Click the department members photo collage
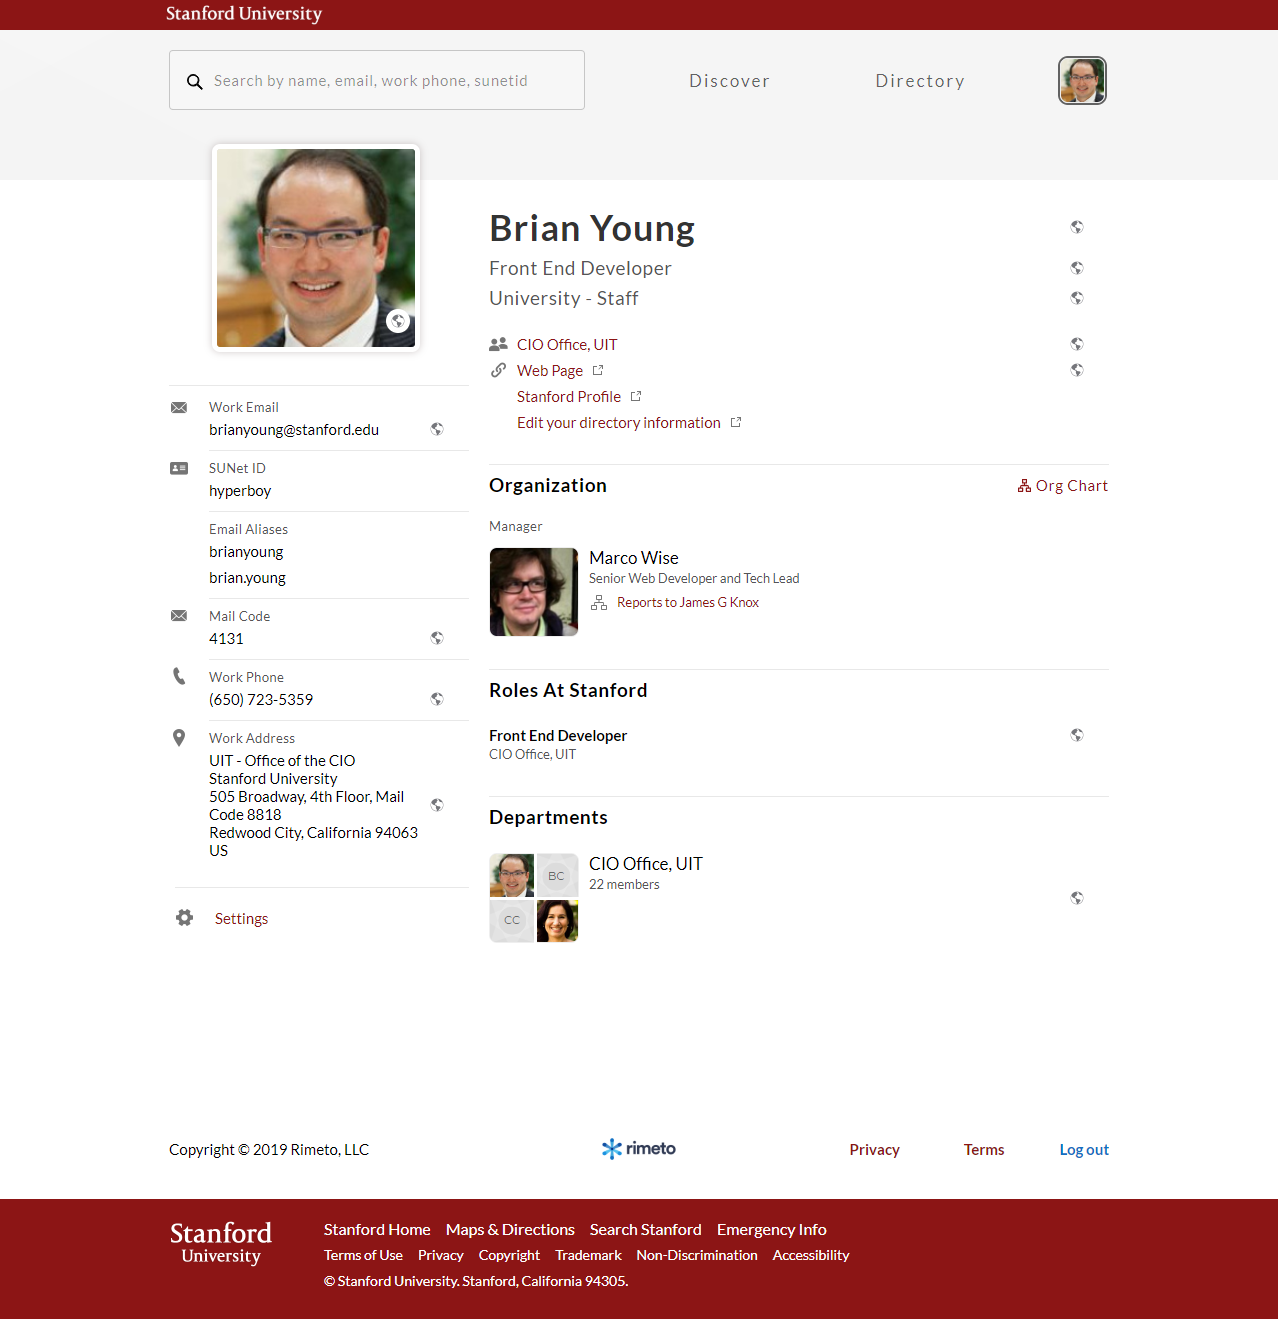 pos(534,898)
